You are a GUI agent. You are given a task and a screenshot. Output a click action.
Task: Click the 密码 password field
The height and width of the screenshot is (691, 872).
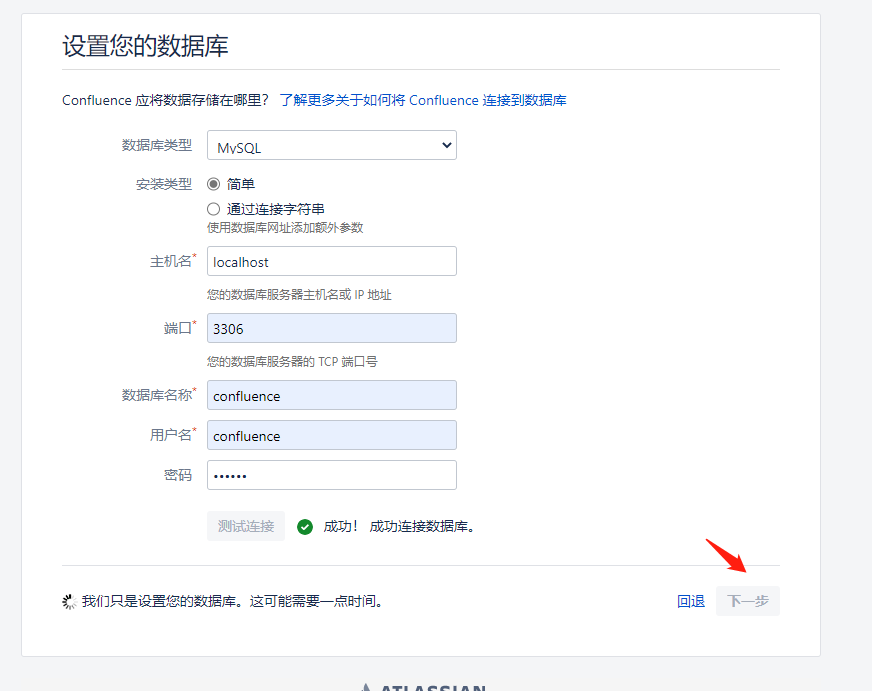pos(331,475)
